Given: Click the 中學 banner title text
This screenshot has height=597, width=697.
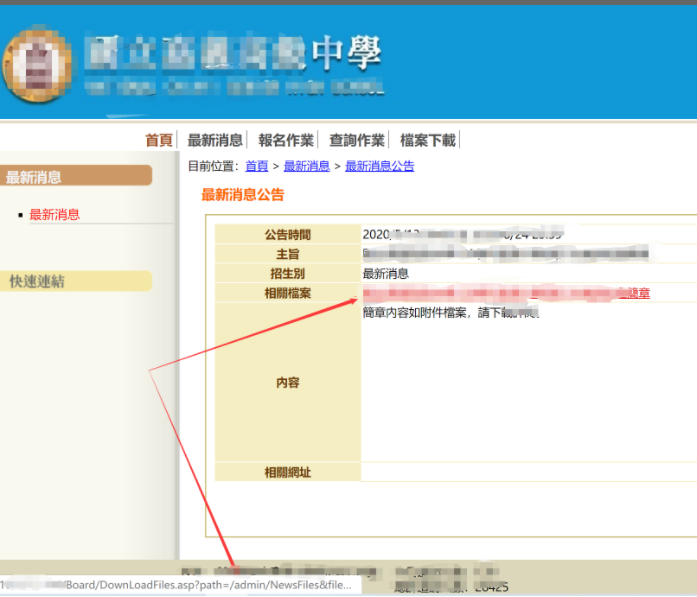Looking at the screenshot, I should (347, 53).
